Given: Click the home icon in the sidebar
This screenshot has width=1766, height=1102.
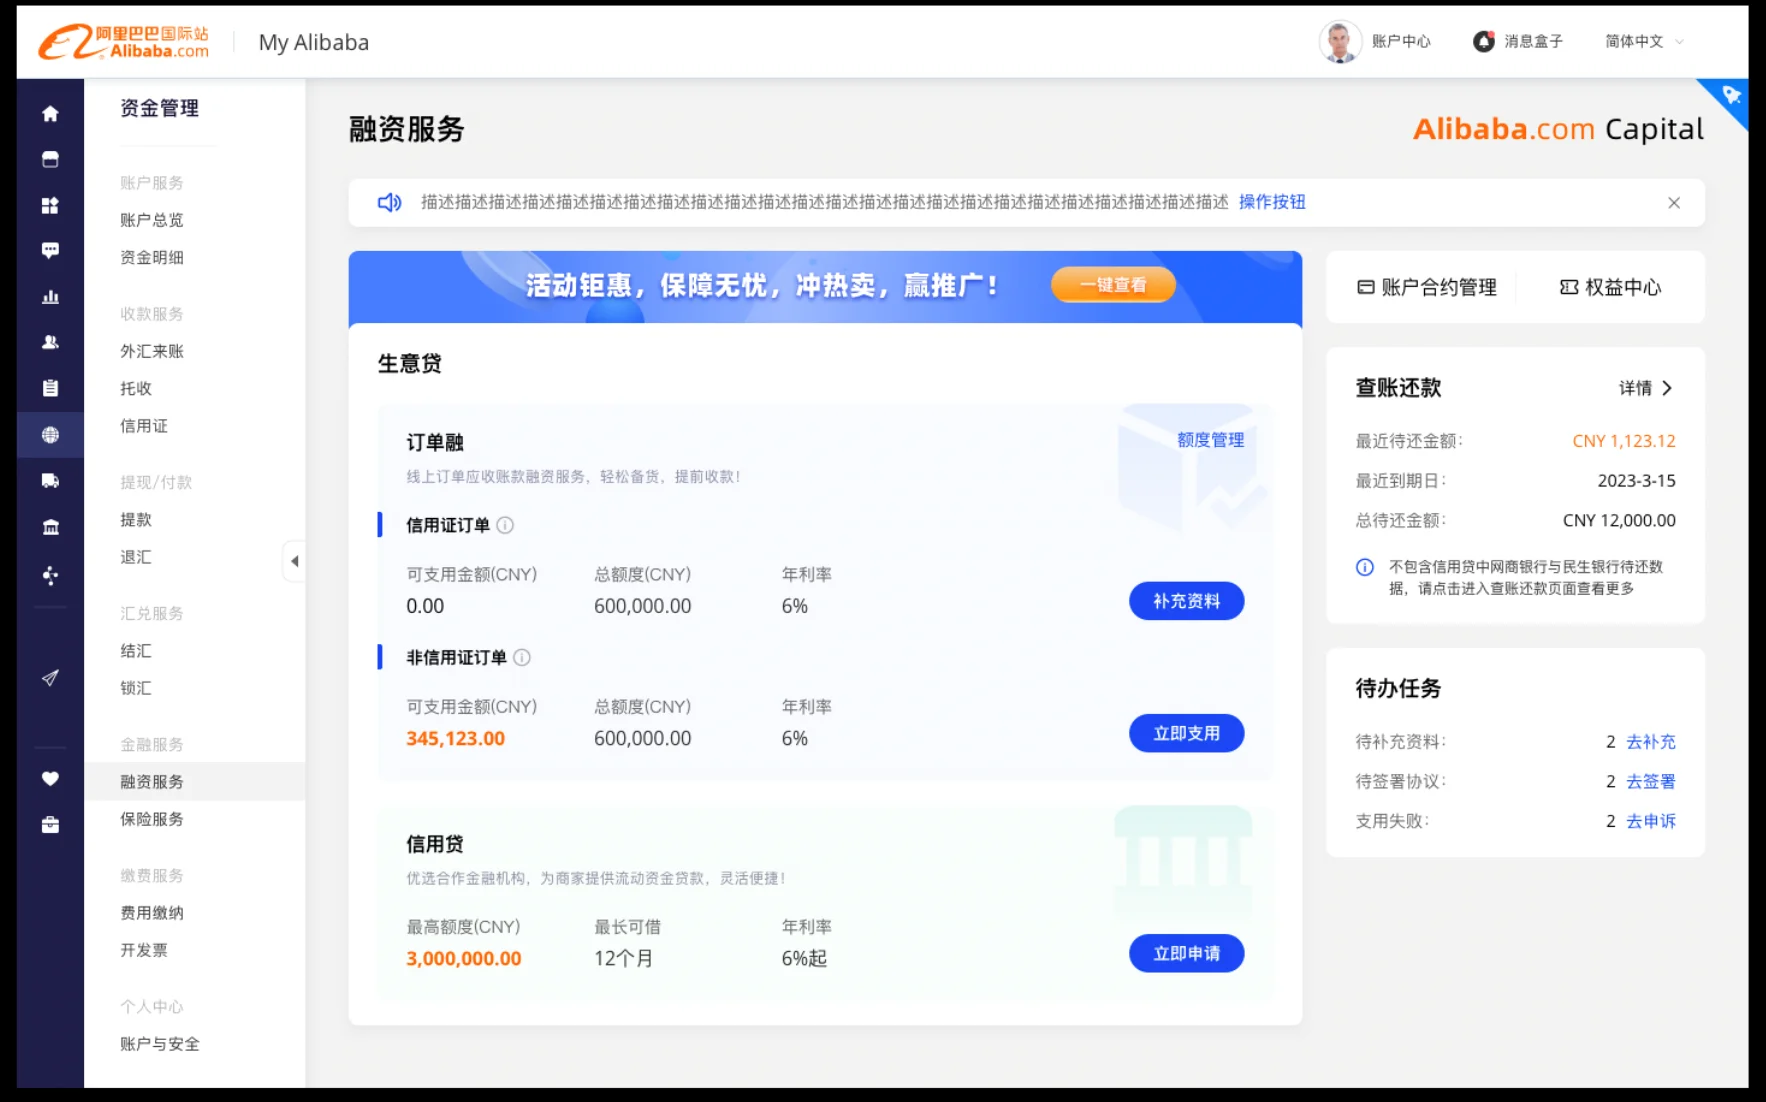Looking at the screenshot, I should click(x=50, y=114).
